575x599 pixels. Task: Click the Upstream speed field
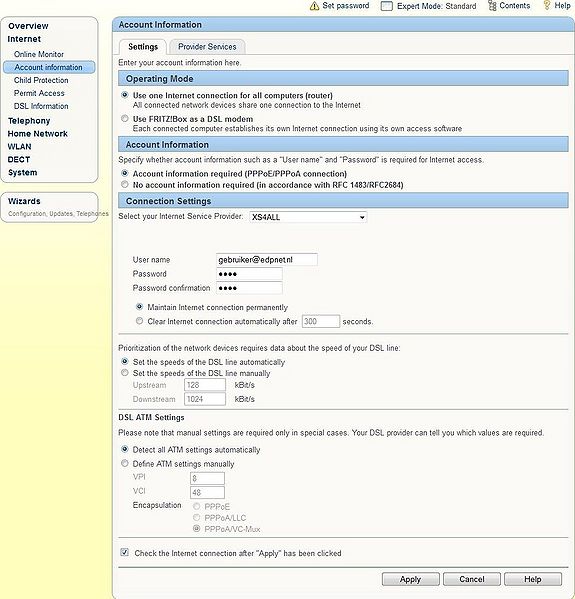[205, 385]
